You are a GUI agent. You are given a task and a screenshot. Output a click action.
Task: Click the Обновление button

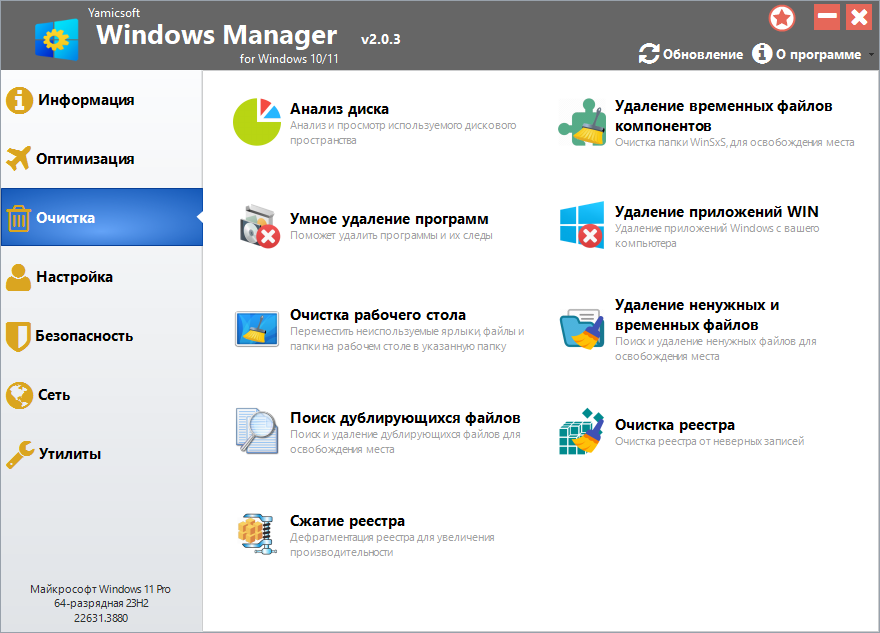coord(691,54)
